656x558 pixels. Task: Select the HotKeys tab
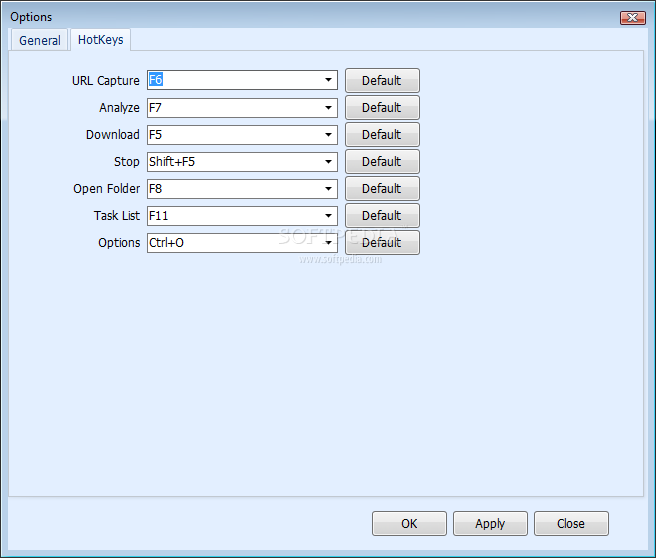[x=100, y=40]
